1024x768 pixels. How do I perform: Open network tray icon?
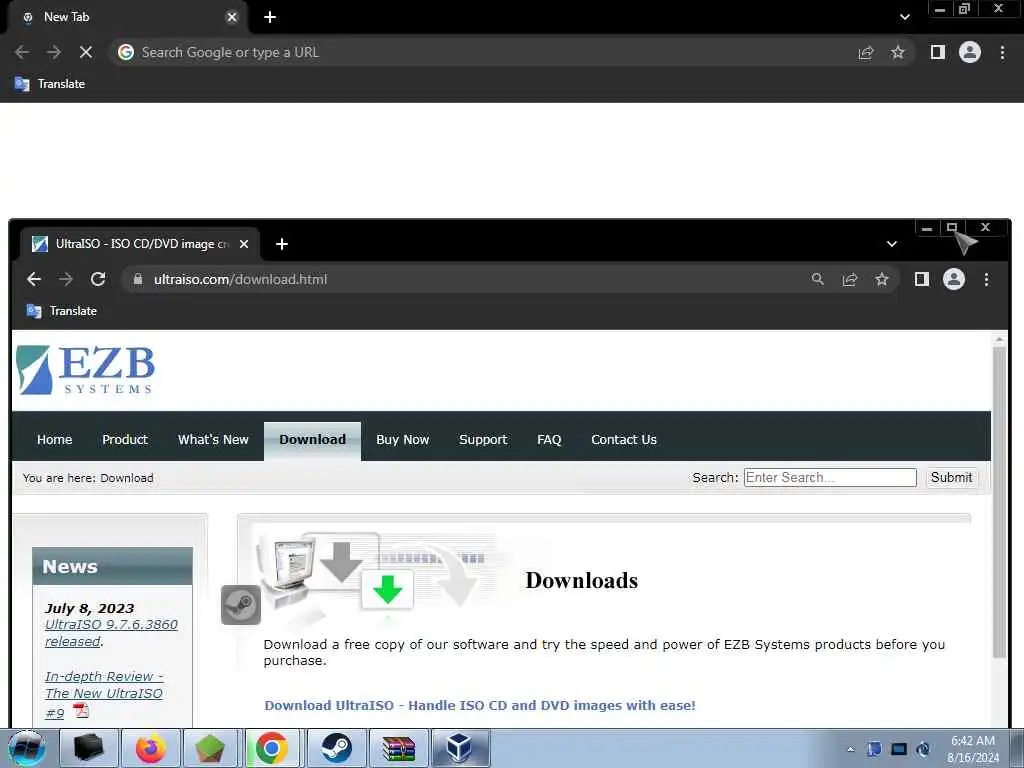tap(899, 749)
